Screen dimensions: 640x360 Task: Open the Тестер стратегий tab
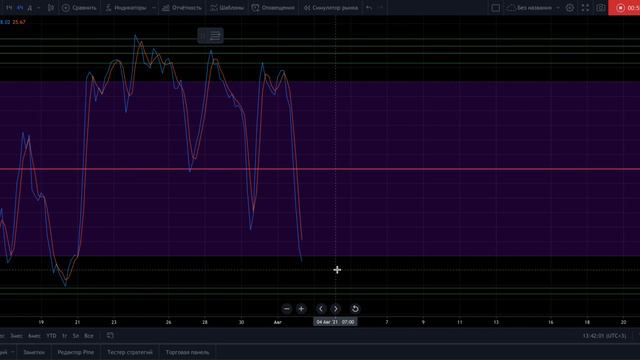130,352
